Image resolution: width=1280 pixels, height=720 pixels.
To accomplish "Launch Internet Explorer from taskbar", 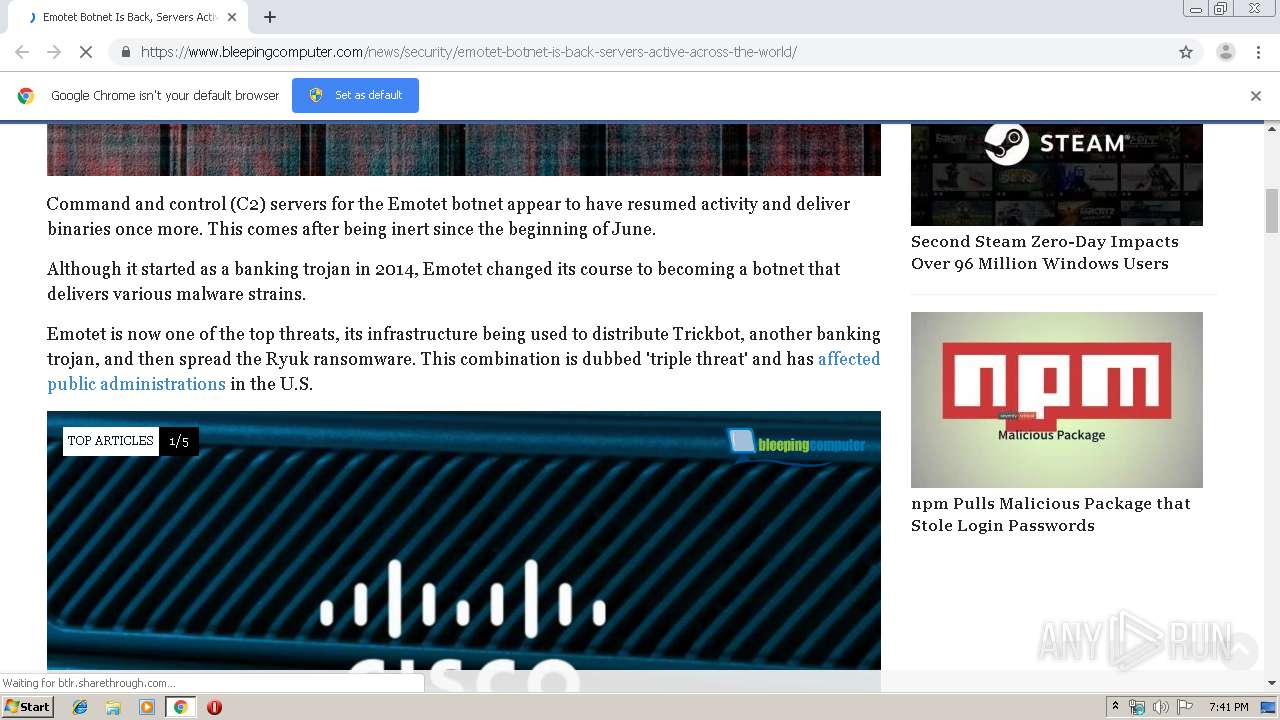I will click(80, 707).
